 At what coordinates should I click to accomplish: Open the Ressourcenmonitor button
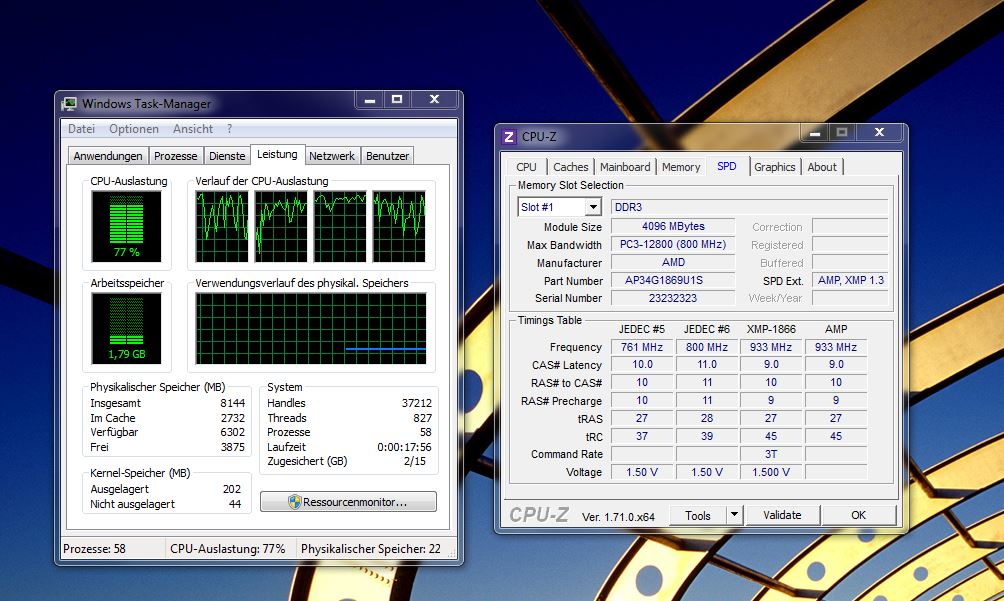point(348,502)
